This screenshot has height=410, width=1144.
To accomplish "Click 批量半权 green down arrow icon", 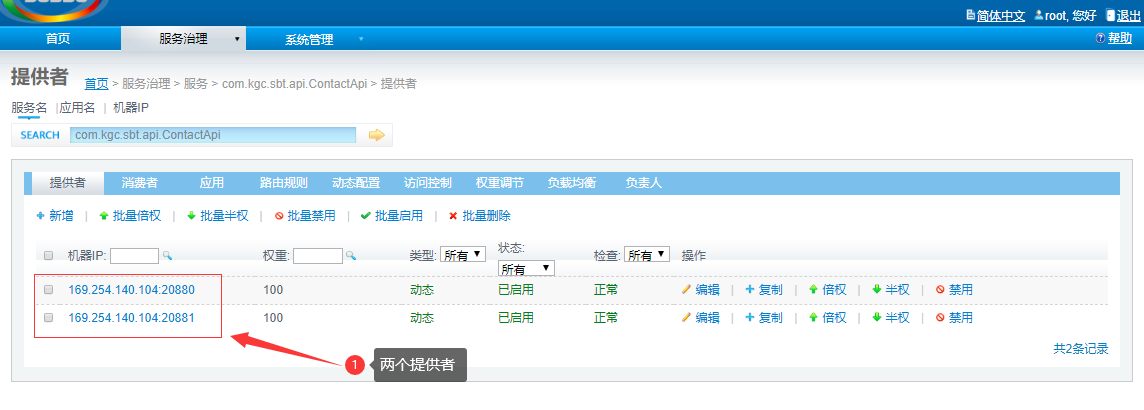I will click(191, 216).
